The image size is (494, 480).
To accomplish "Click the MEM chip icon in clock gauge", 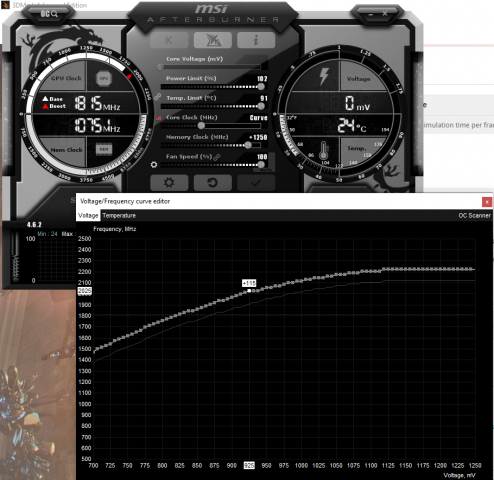I will coord(104,149).
